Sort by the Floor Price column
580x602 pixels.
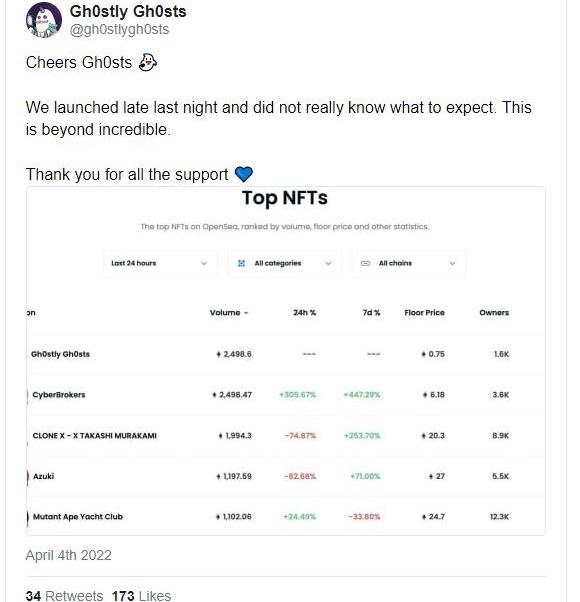pos(424,313)
